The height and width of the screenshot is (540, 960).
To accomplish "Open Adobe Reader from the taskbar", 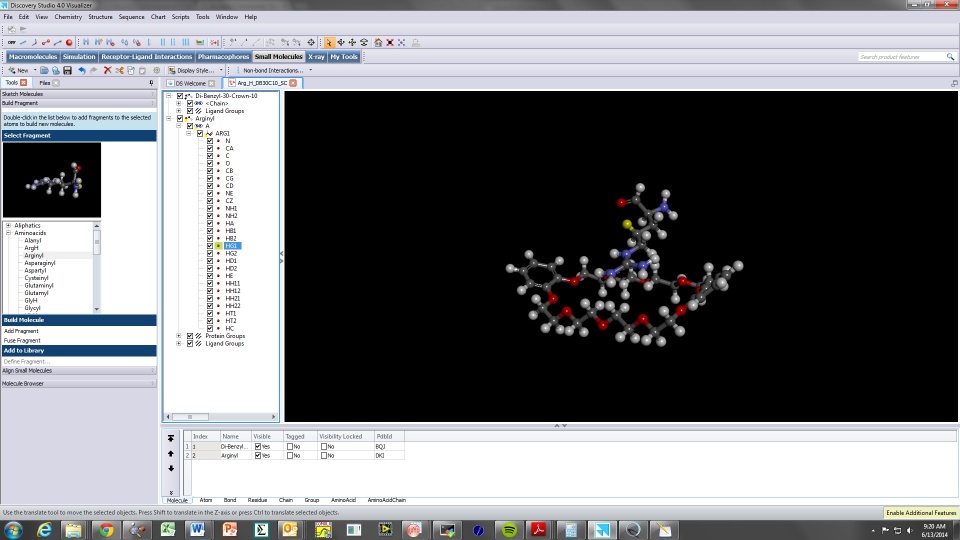I will 539,530.
